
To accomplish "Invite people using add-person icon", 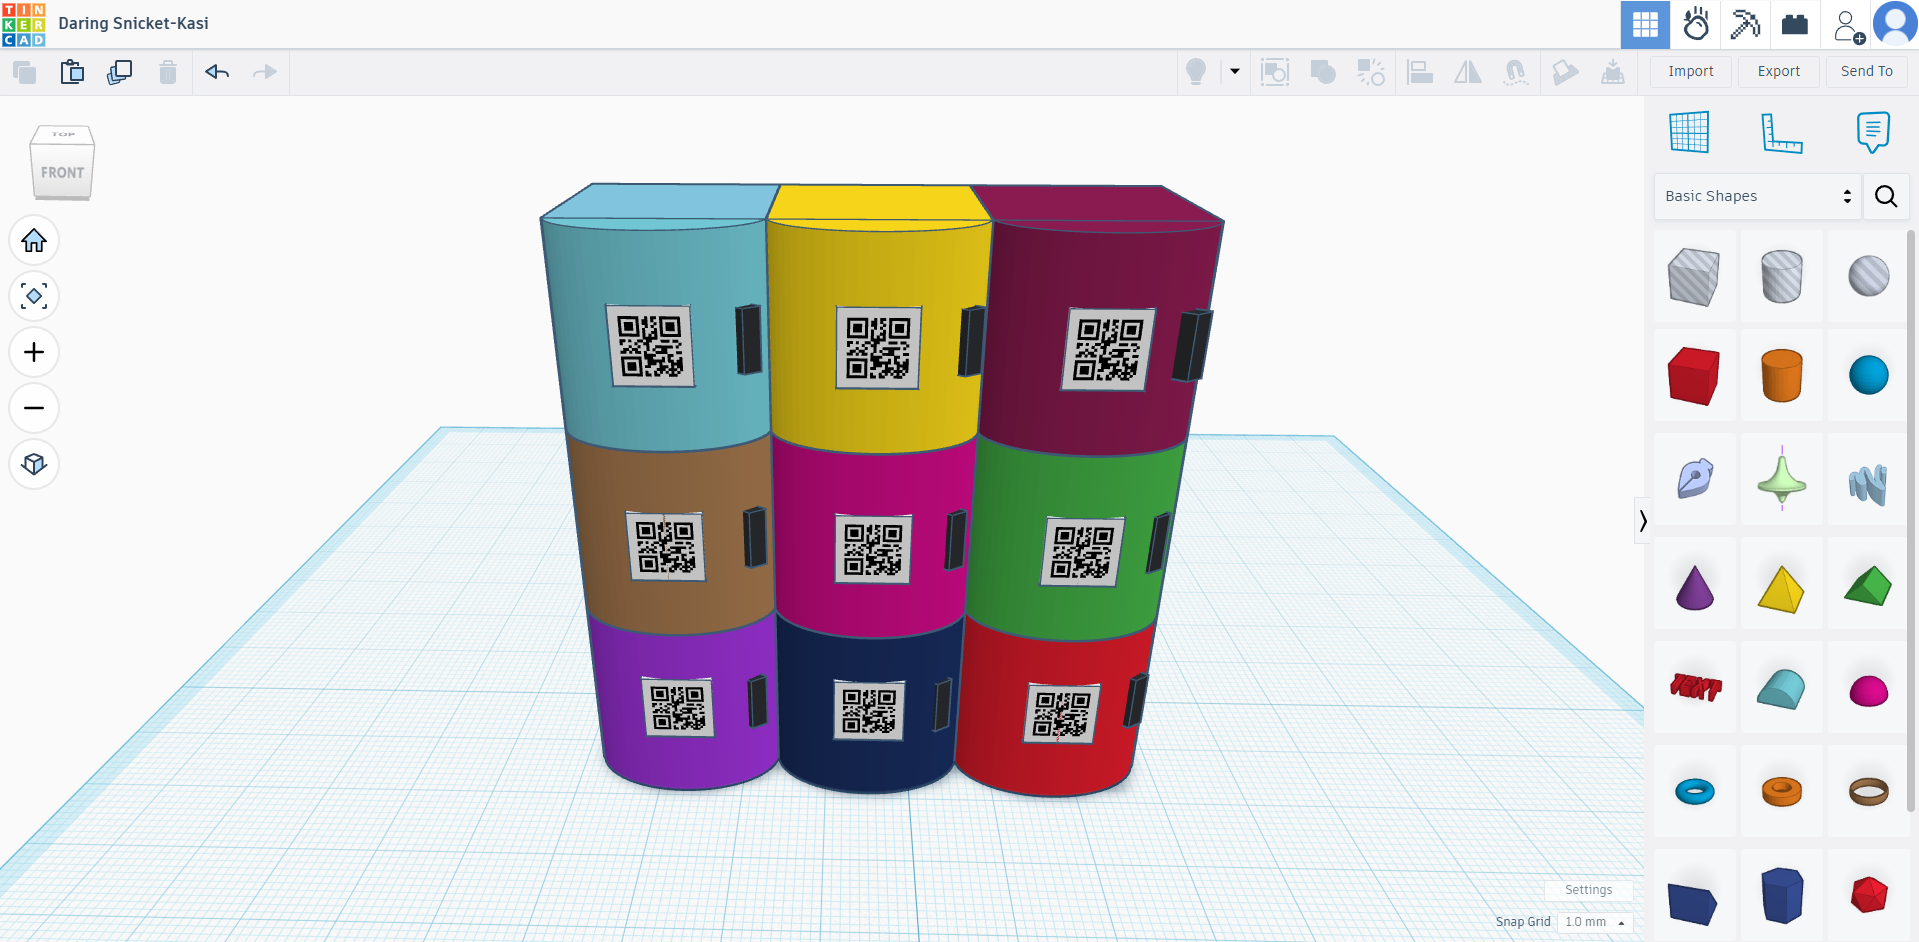I will pyautogui.click(x=1848, y=26).
